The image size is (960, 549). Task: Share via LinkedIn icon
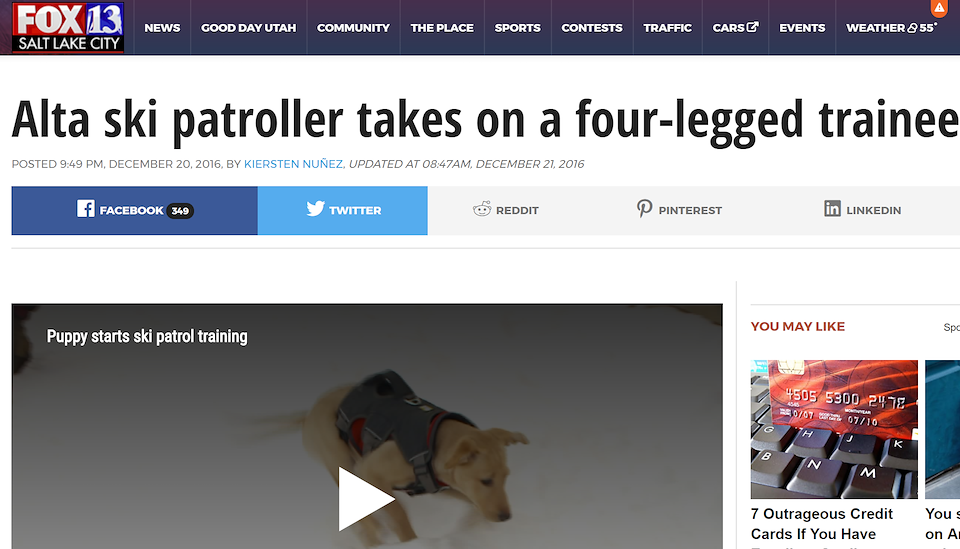click(x=832, y=209)
